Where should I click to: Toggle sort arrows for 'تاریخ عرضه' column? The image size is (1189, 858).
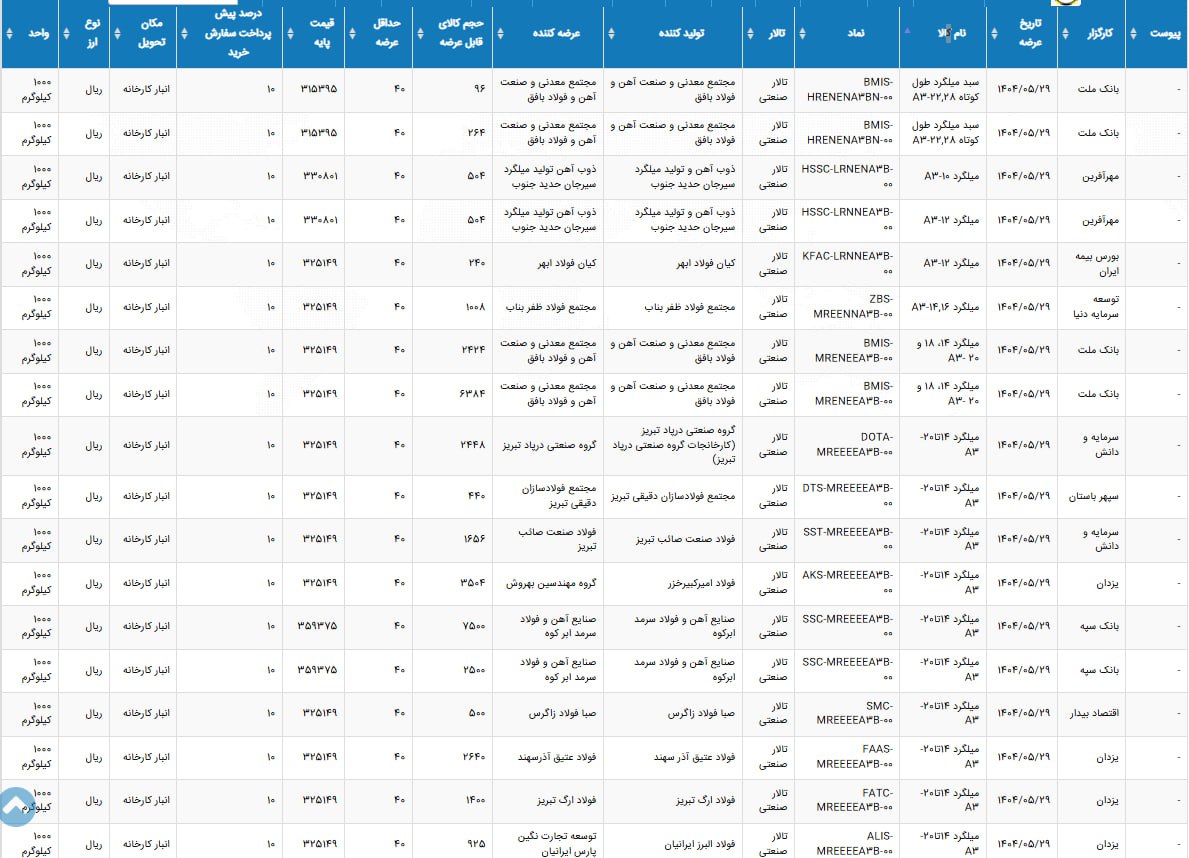(x=994, y=33)
